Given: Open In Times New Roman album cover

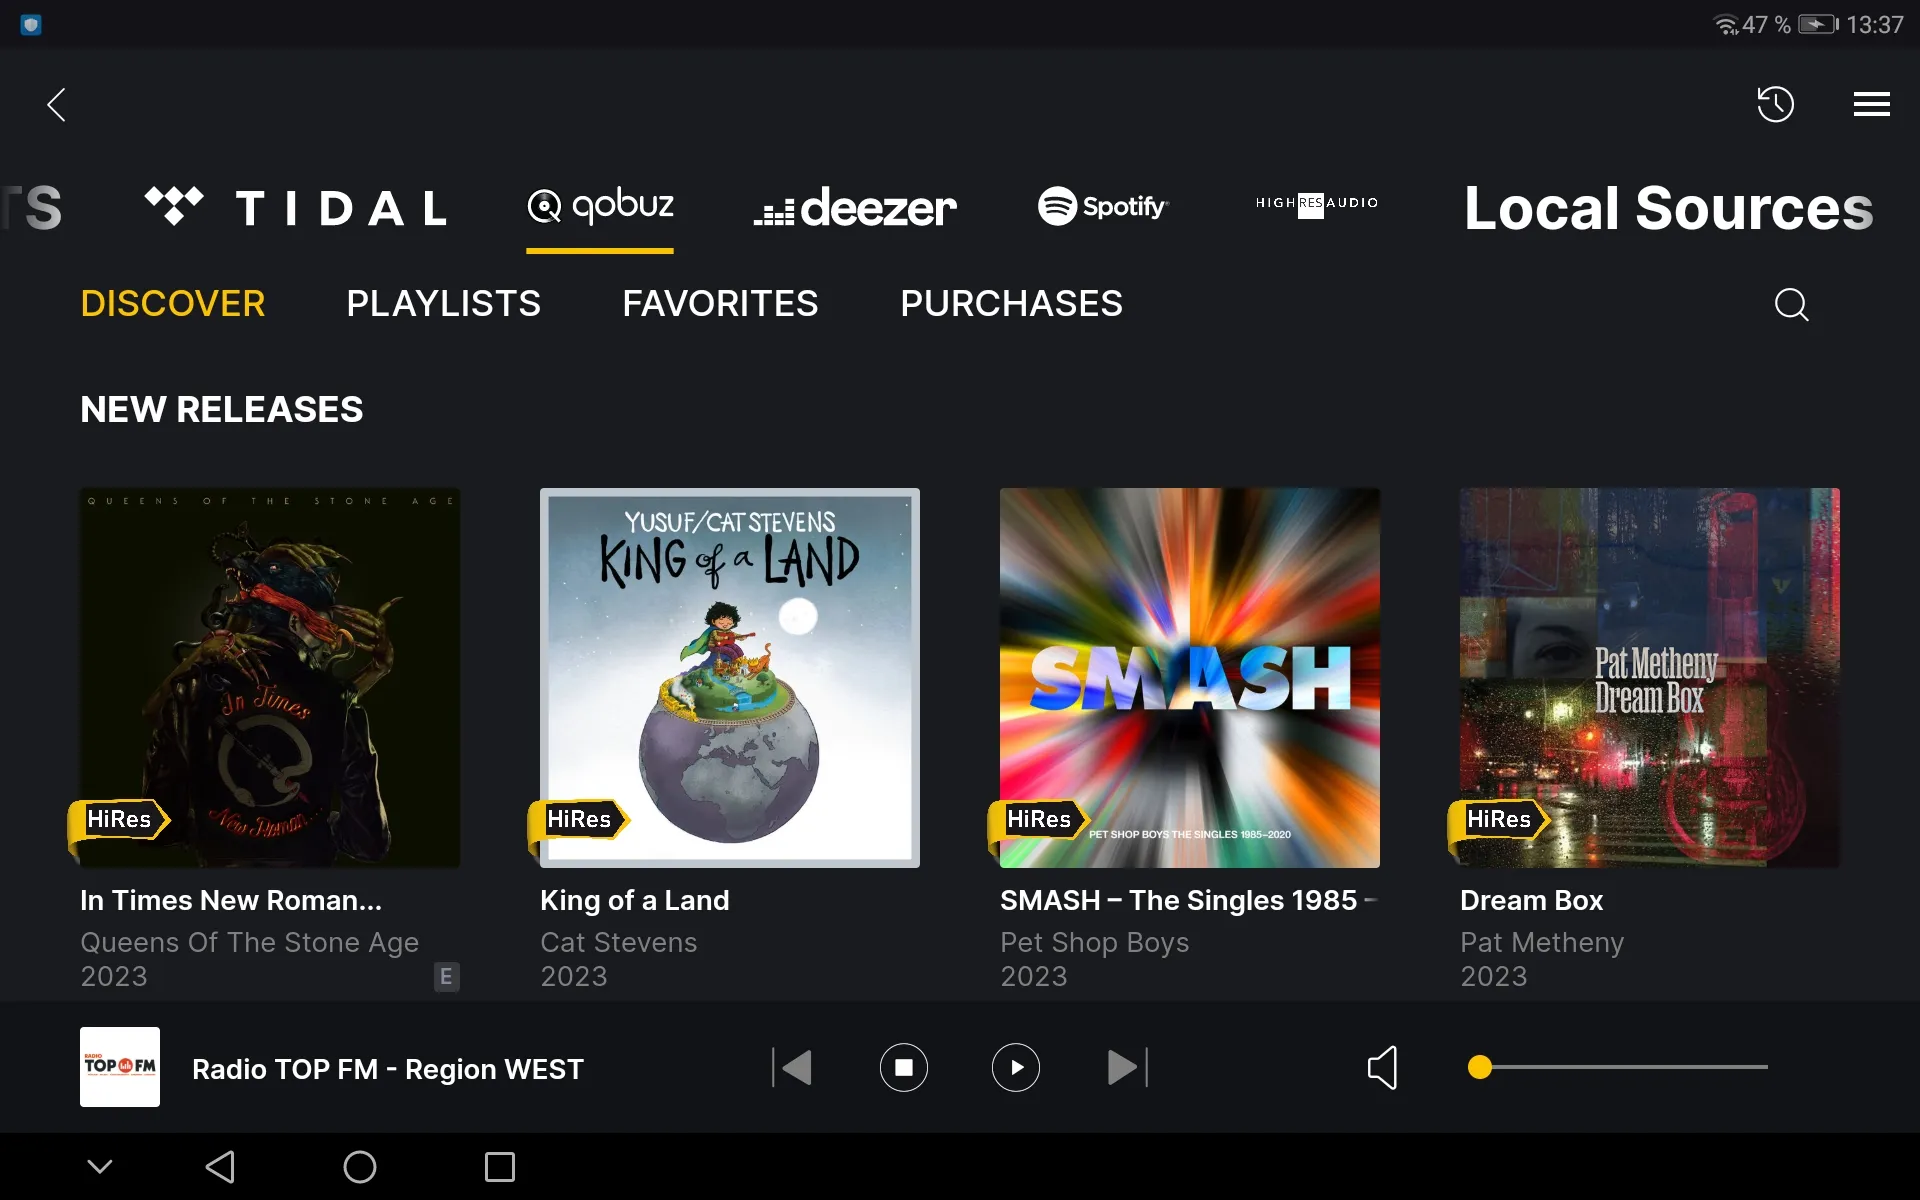Looking at the screenshot, I should [270, 678].
